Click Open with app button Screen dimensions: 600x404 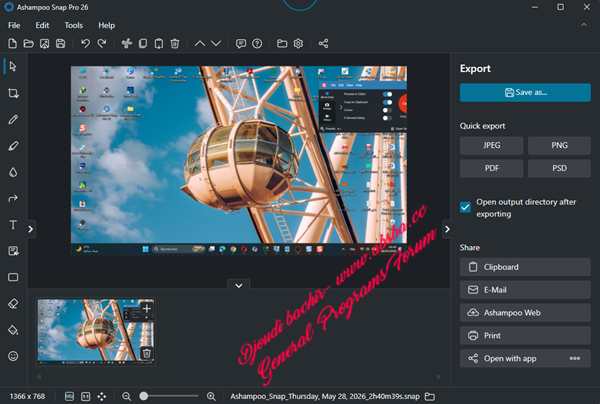tap(525, 358)
